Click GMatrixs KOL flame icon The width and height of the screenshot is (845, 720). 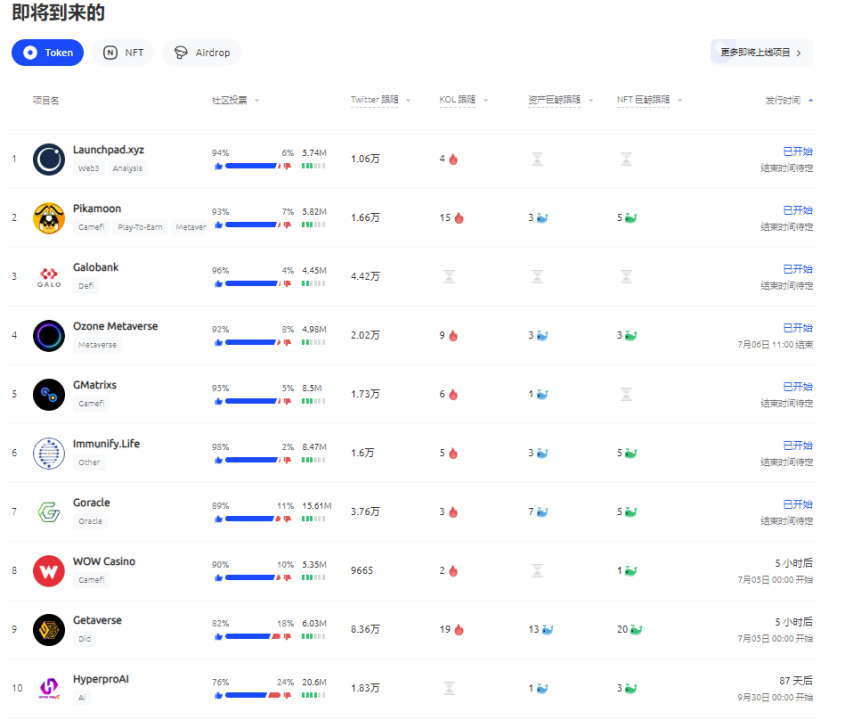click(x=454, y=394)
